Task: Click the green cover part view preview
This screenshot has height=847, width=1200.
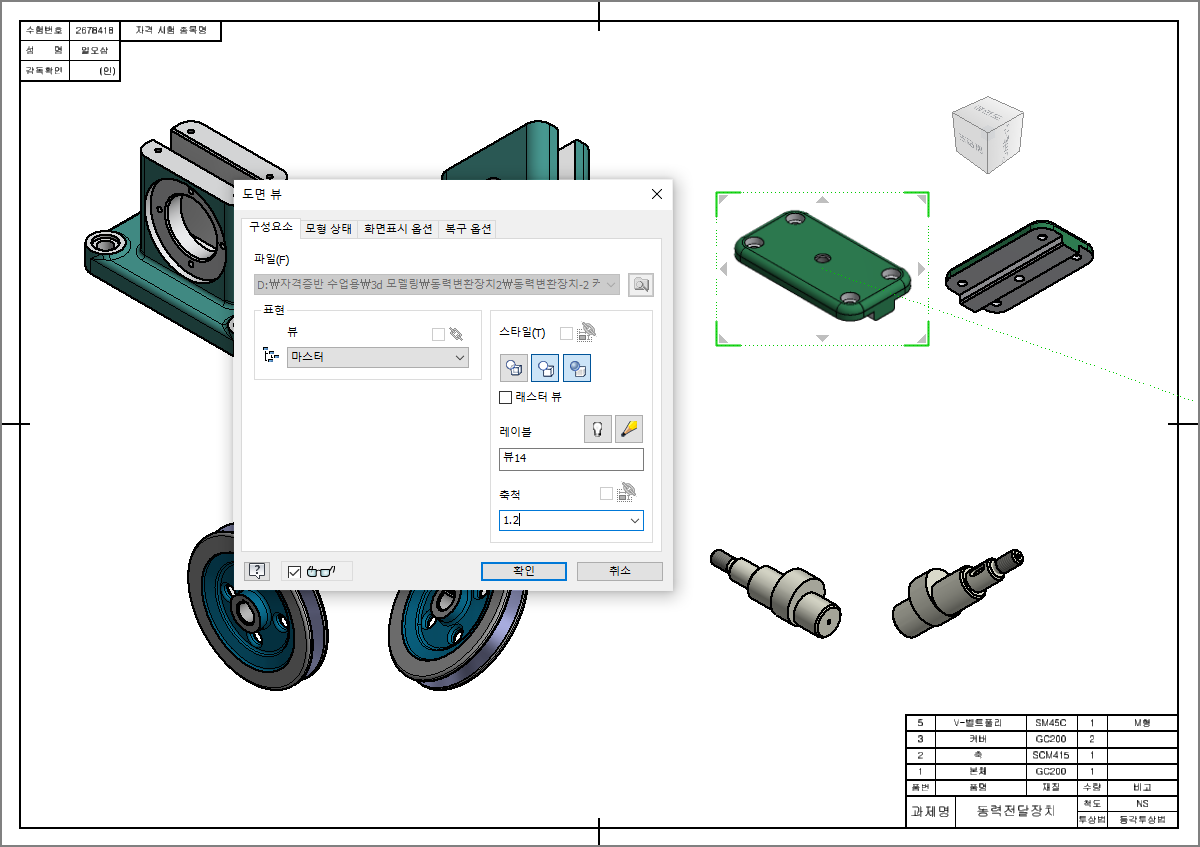Action: coord(822,268)
